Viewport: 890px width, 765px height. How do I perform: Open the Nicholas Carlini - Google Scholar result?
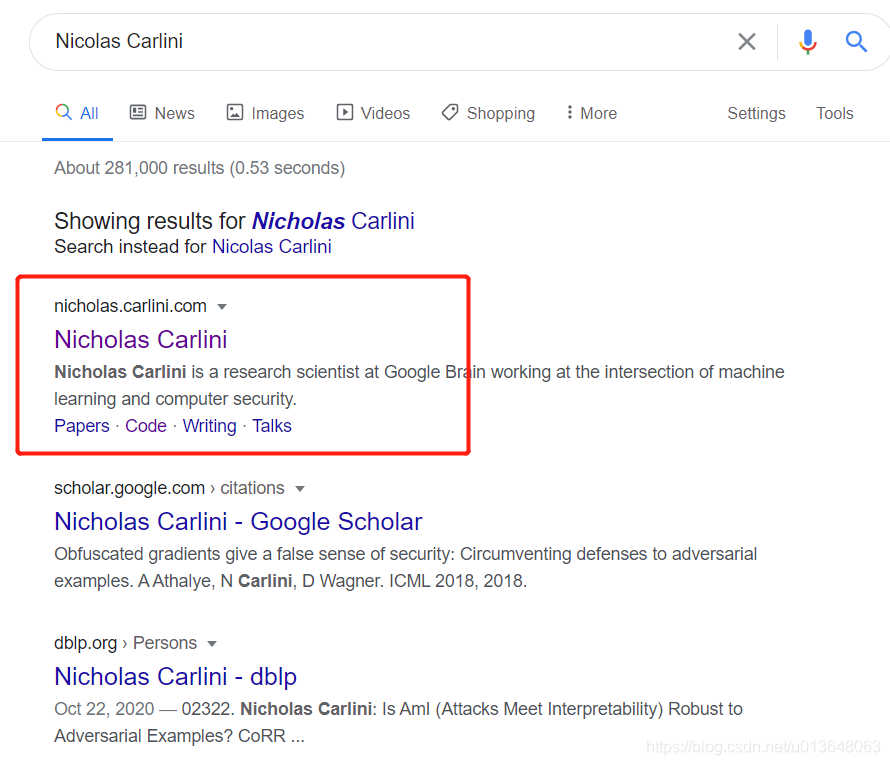(x=238, y=522)
